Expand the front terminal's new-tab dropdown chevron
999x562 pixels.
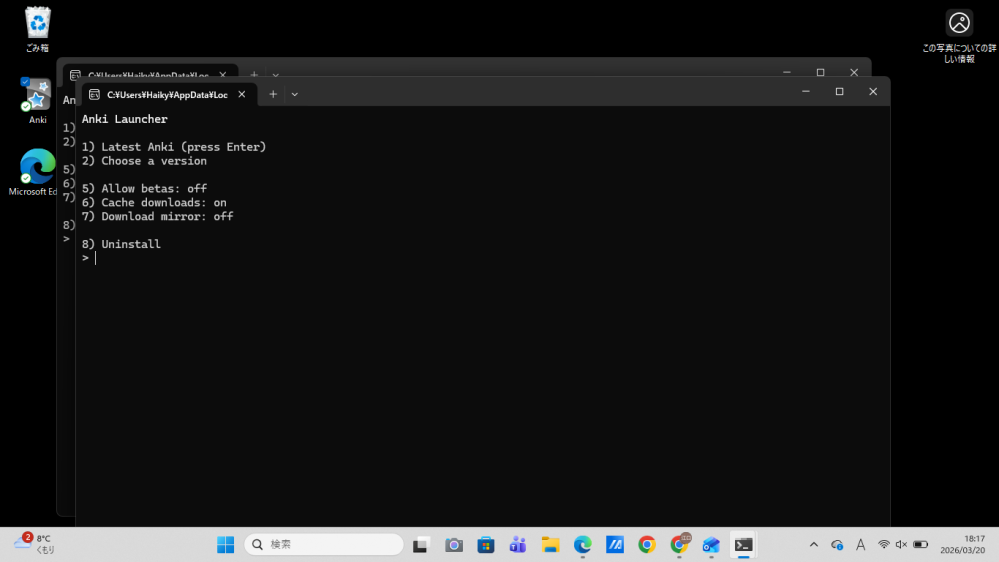coord(294,94)
